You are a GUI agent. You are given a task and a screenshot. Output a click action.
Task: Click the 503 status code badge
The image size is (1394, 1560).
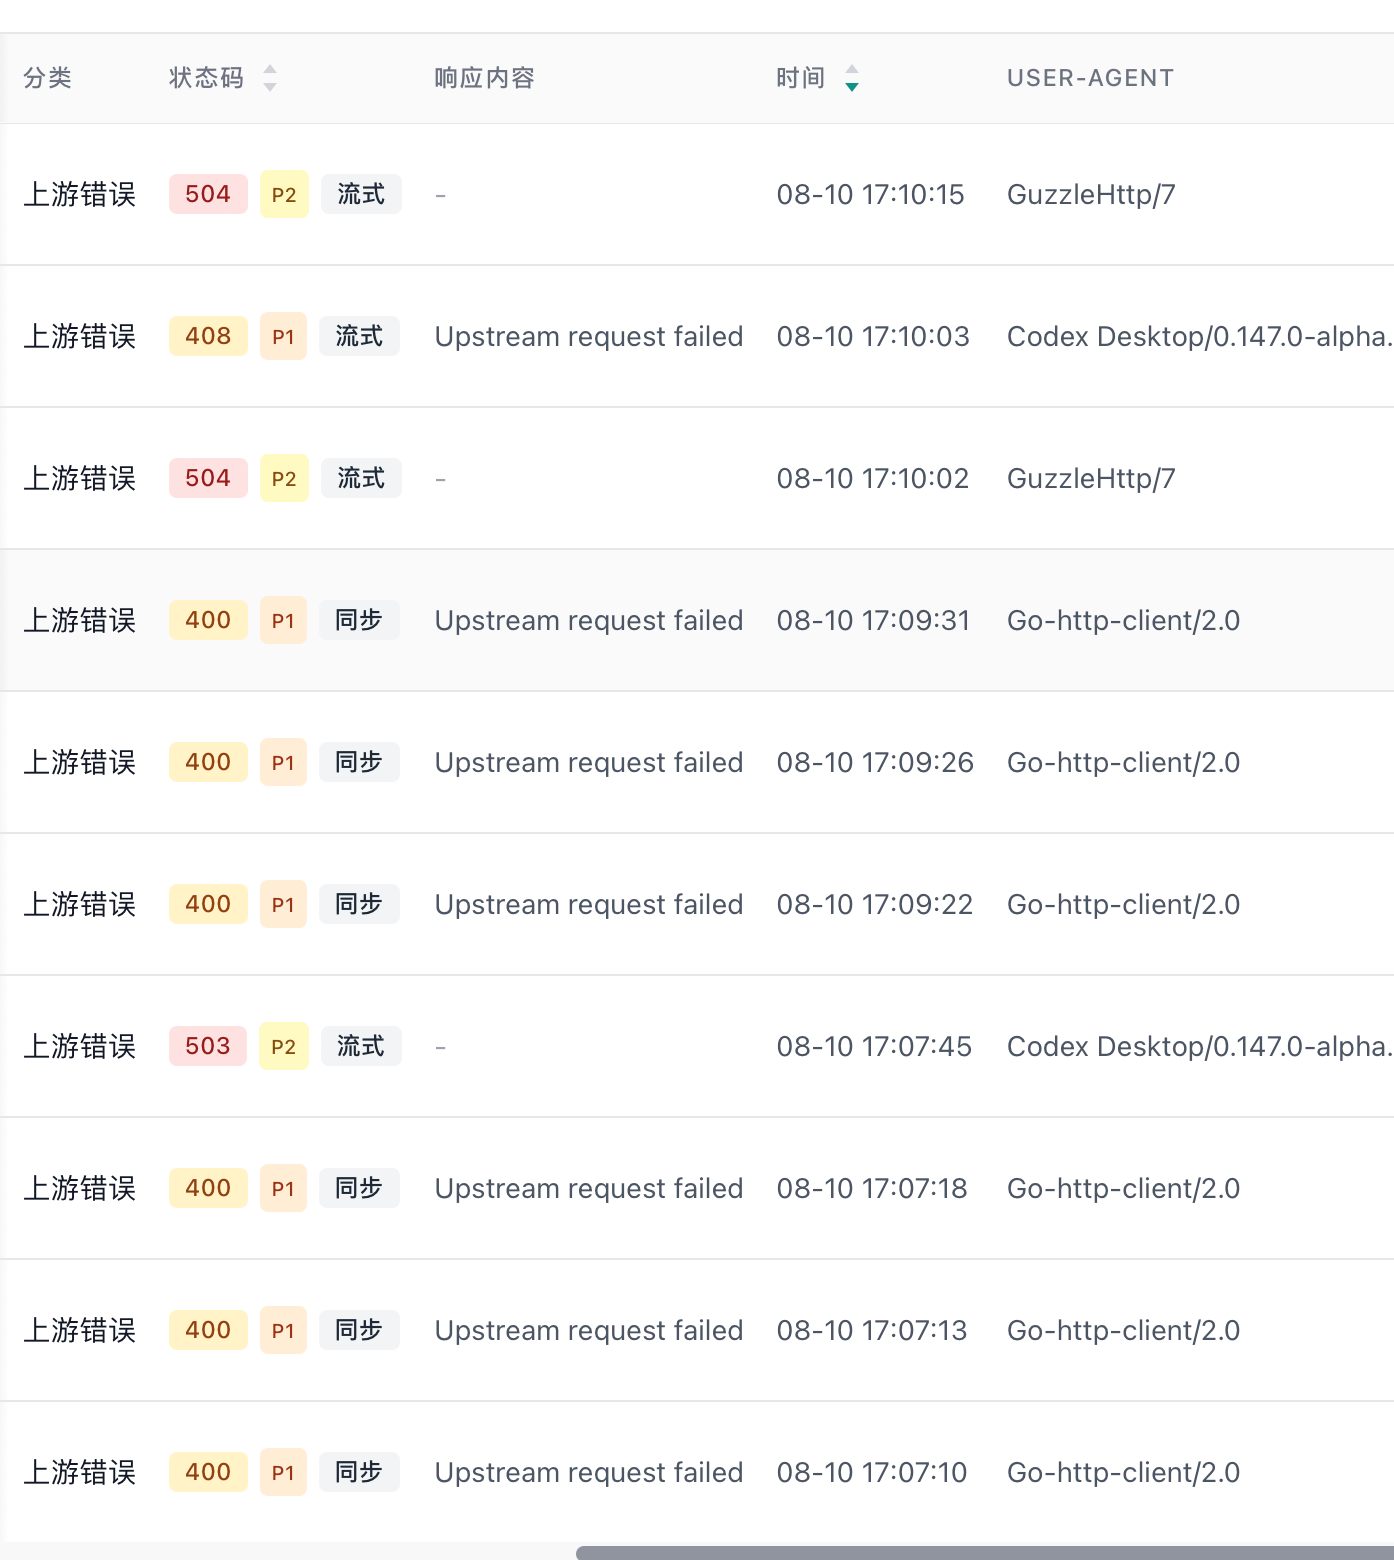[208, 1046]
